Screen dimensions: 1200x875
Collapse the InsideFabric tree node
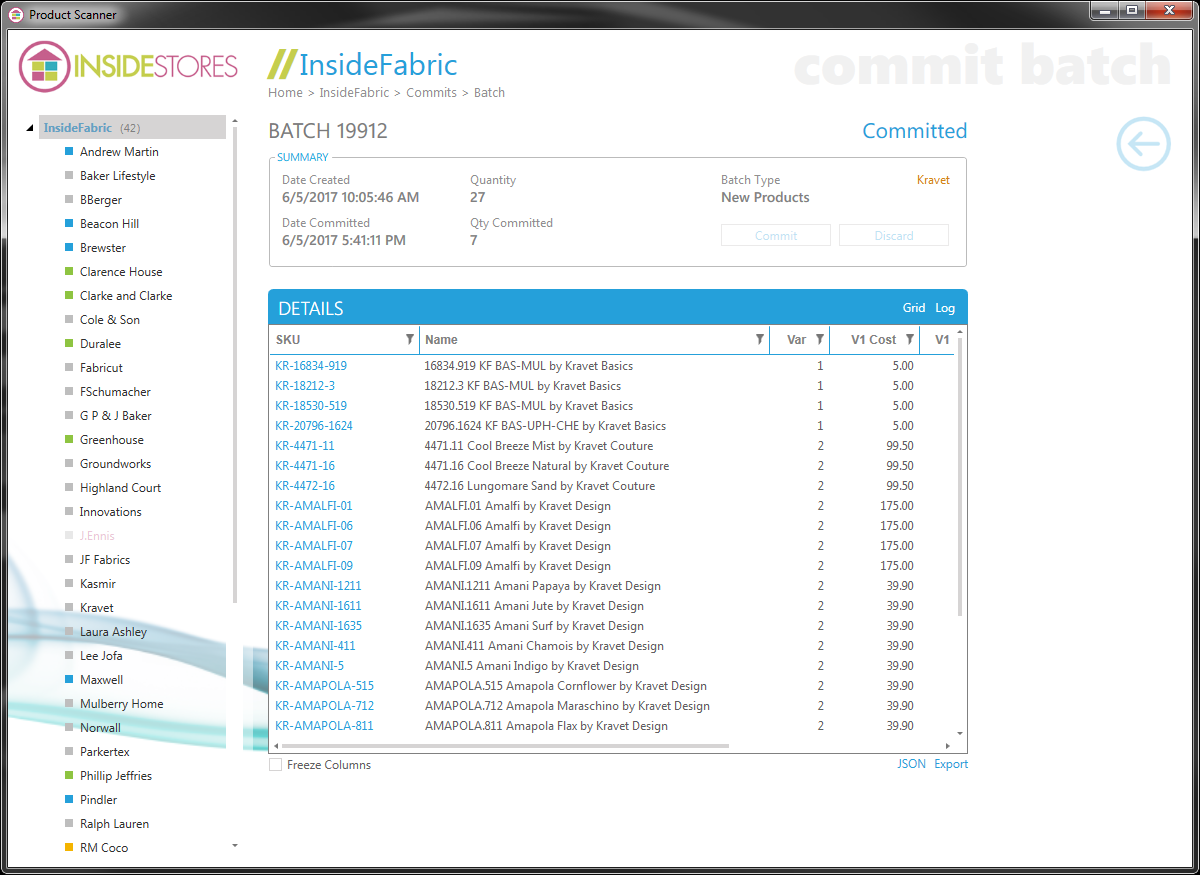tap(29, 128)
